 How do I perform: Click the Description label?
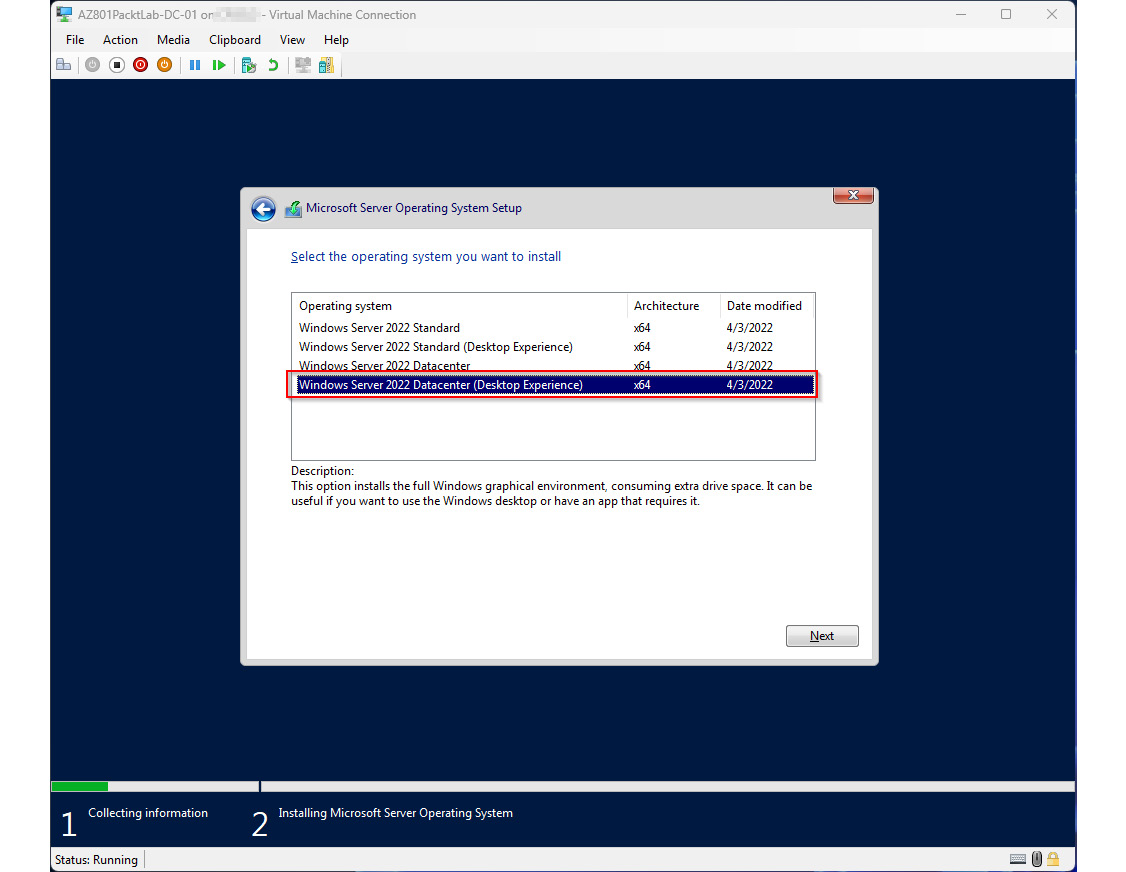tap(322, 471)
